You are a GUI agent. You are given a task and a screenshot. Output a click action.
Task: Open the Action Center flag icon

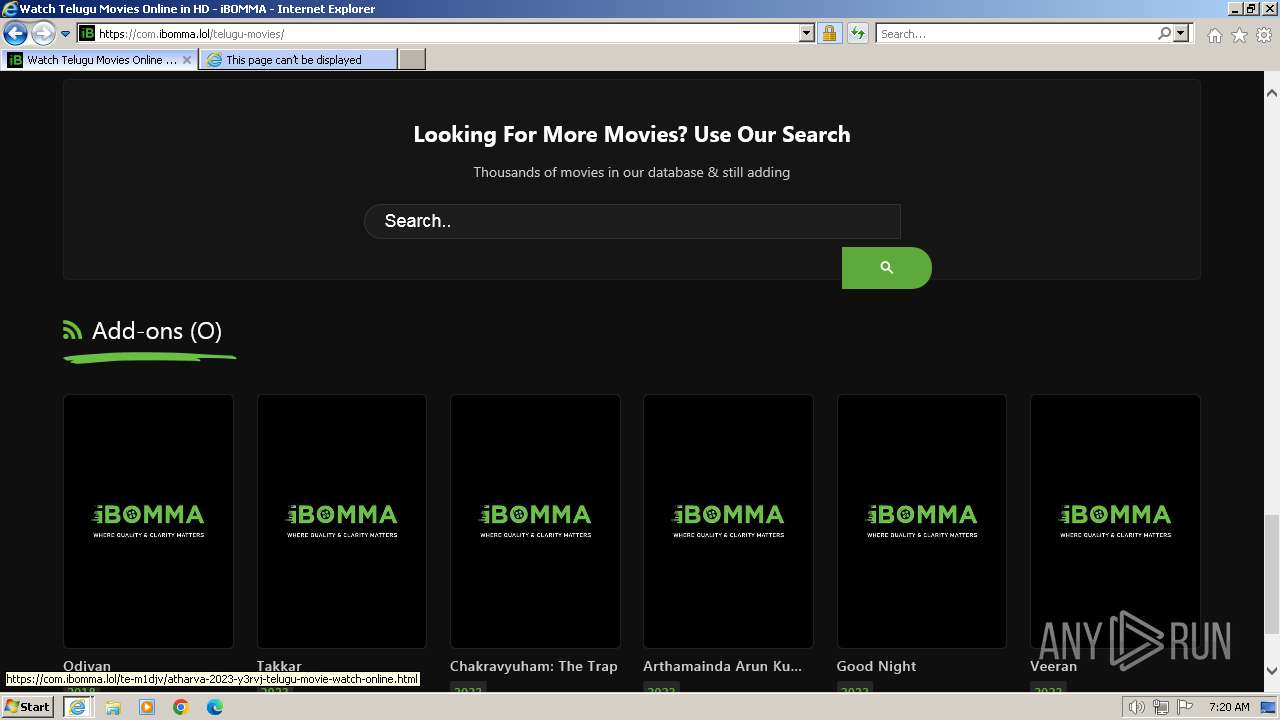(x=1186, y=708)
